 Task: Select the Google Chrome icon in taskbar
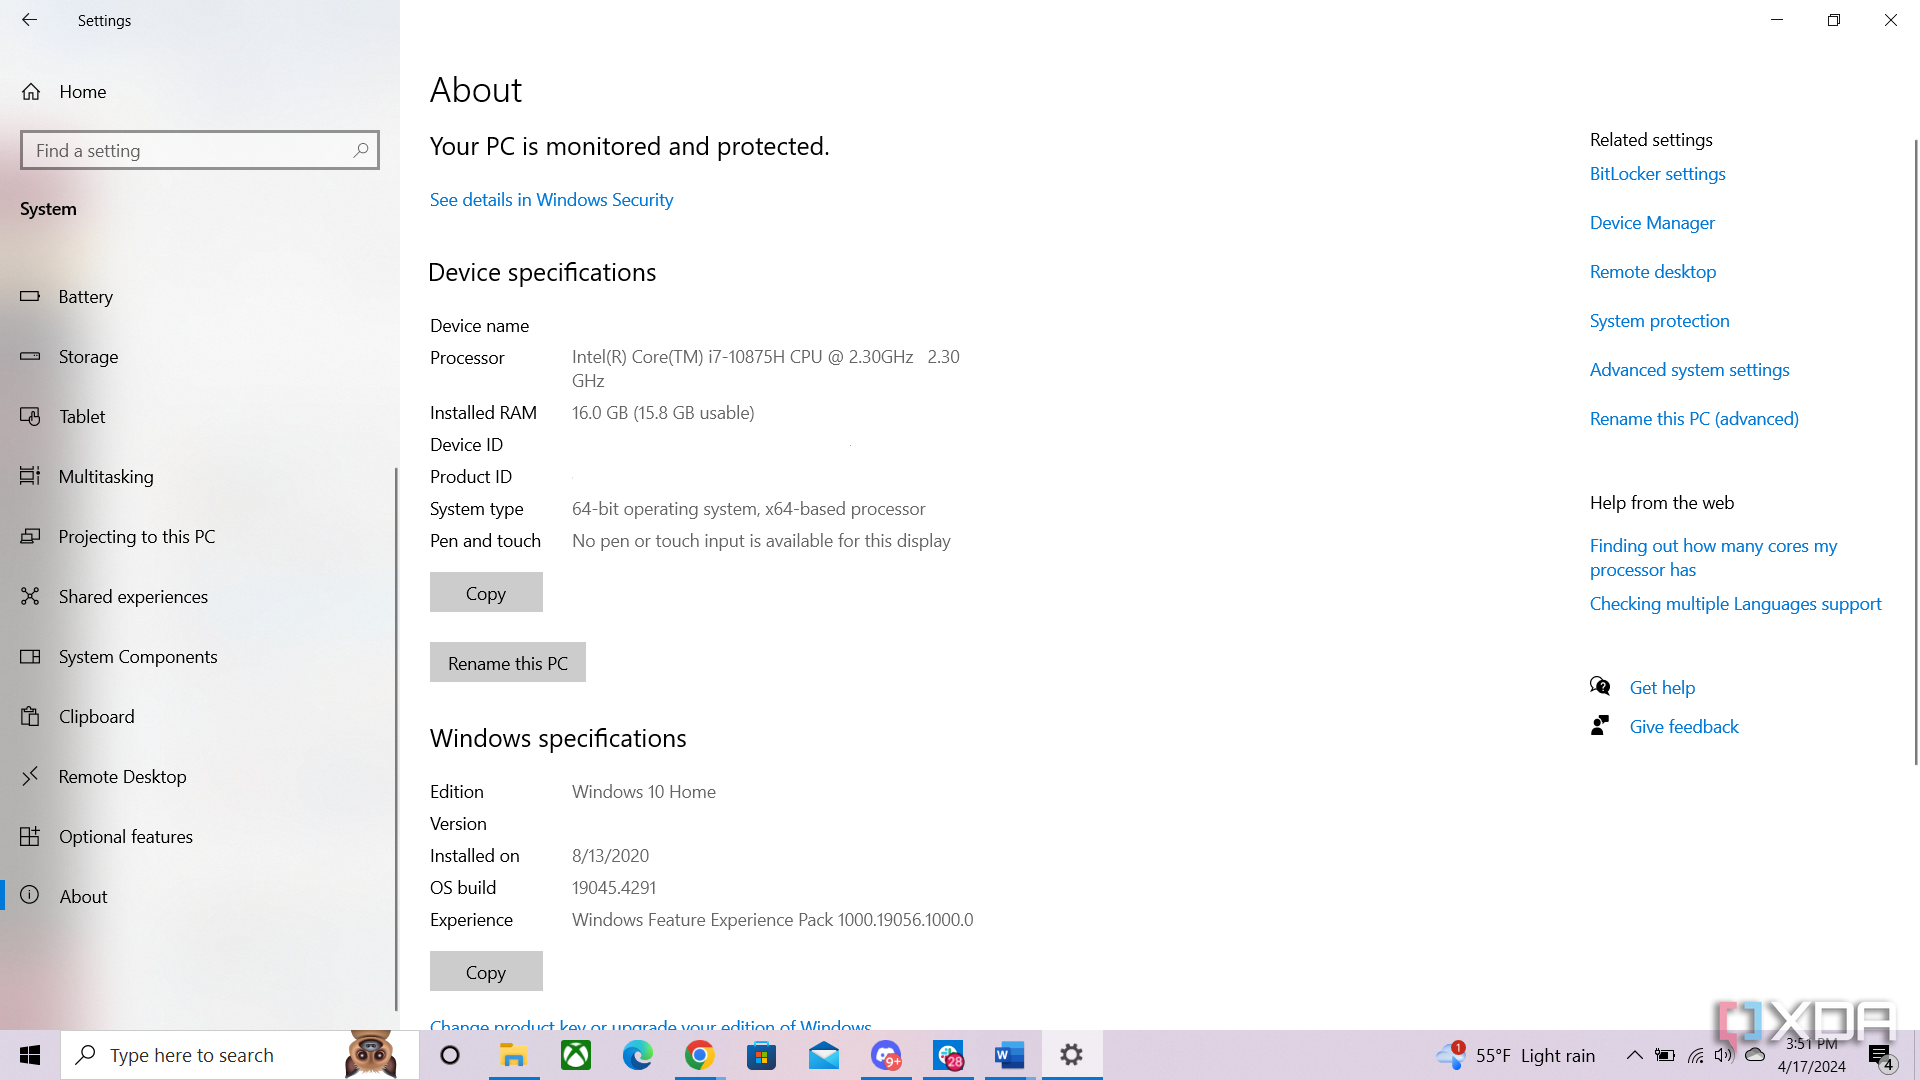coord(698,1054)
